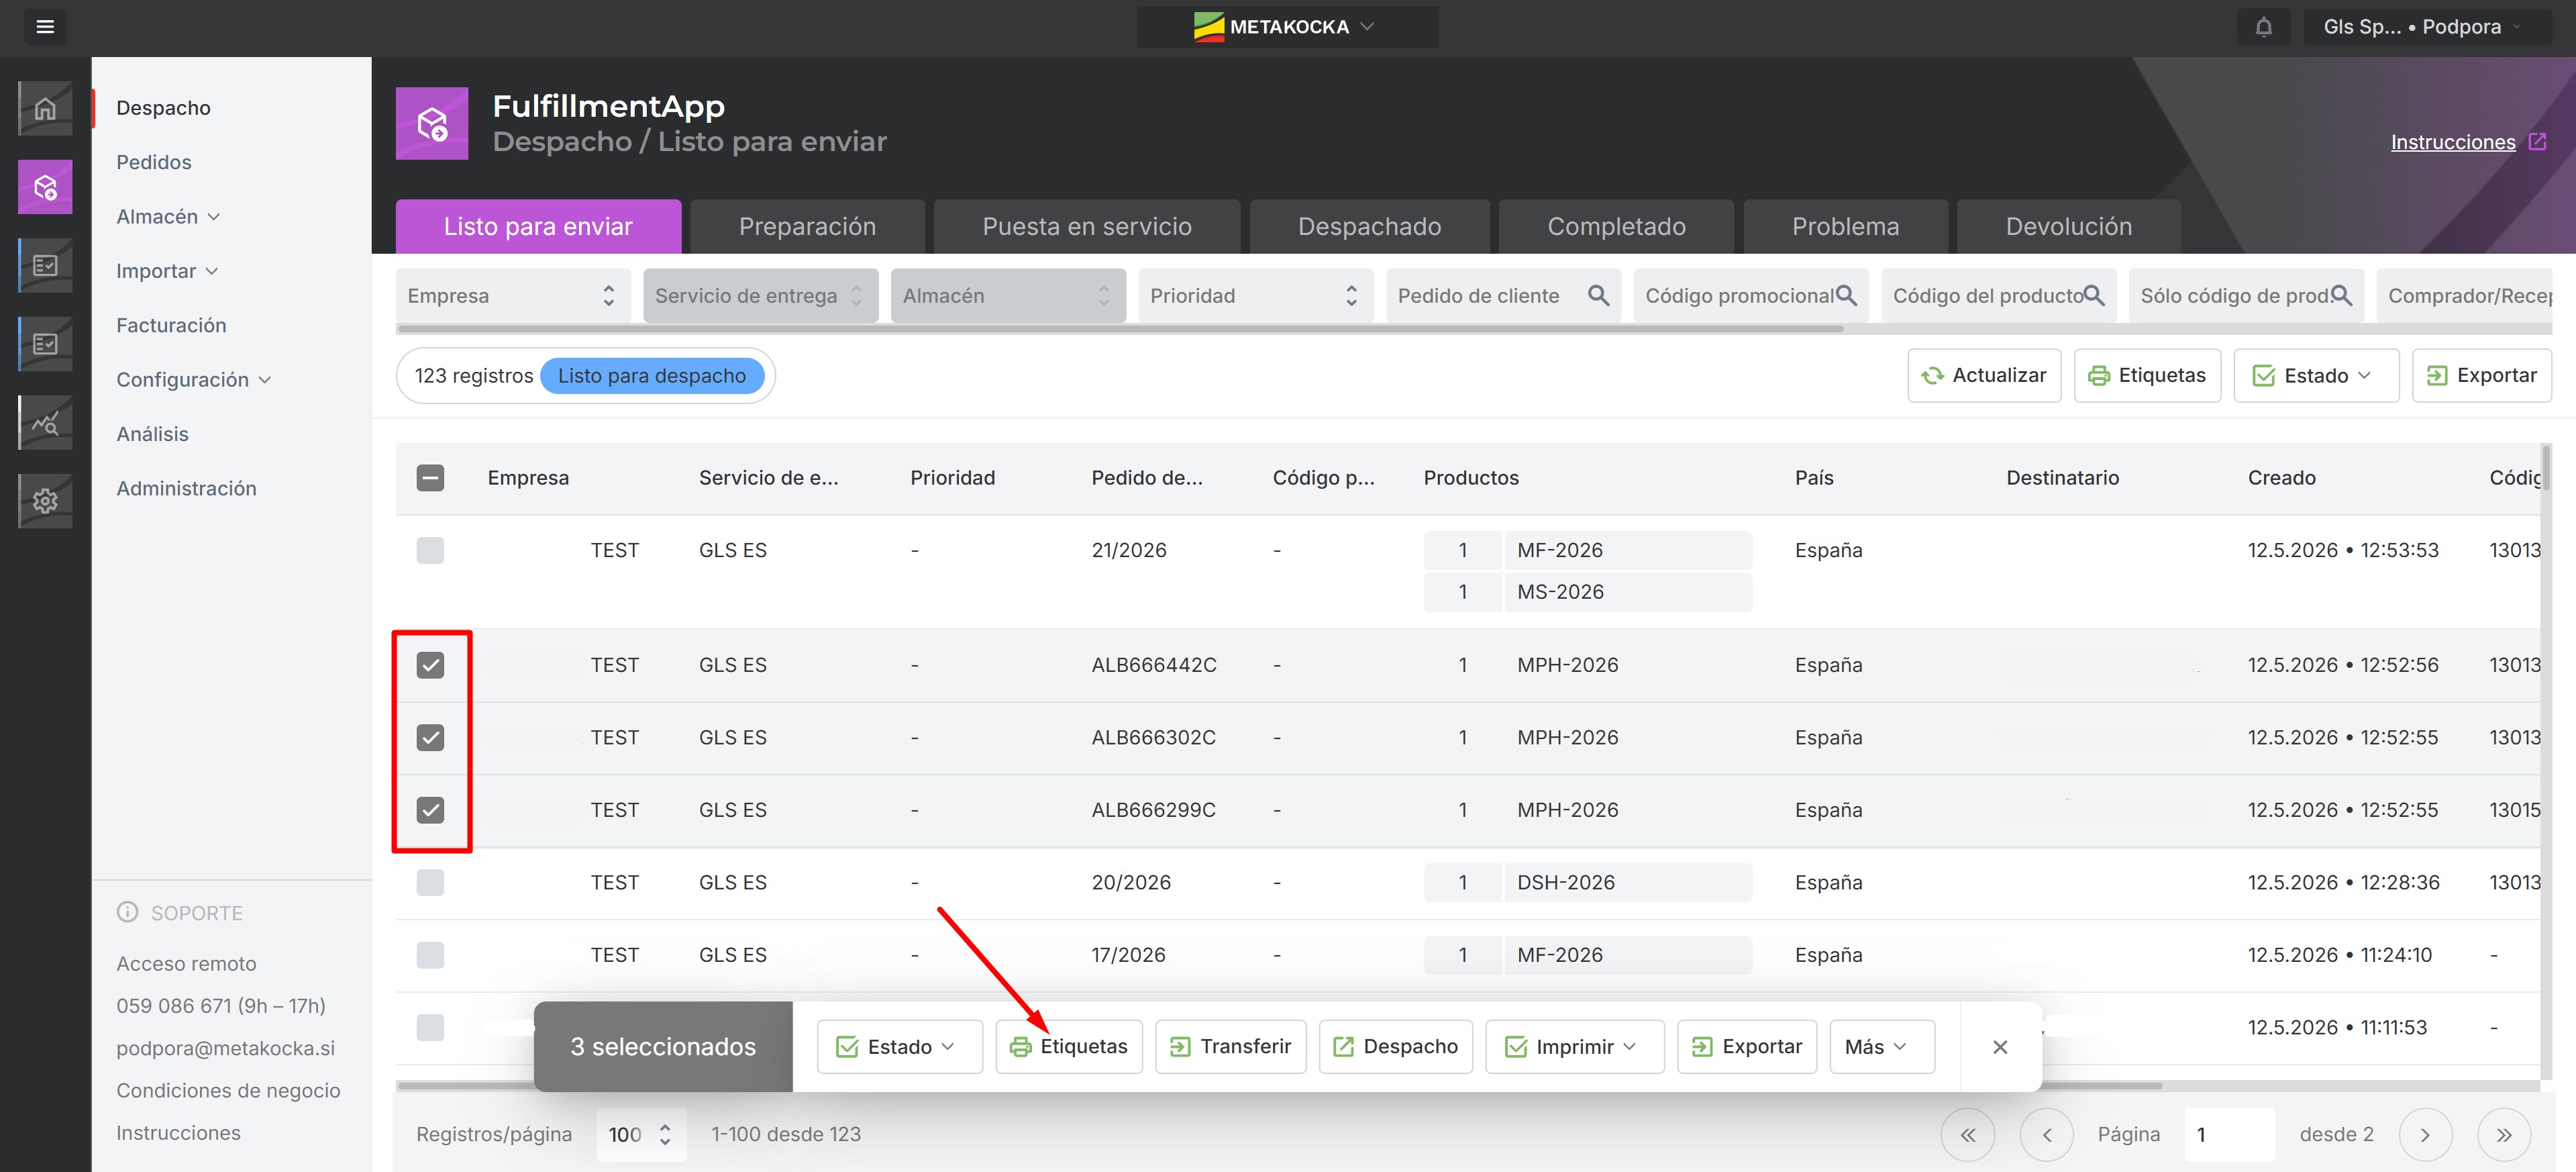Select the Listo para enviar tab

(538, 227)
